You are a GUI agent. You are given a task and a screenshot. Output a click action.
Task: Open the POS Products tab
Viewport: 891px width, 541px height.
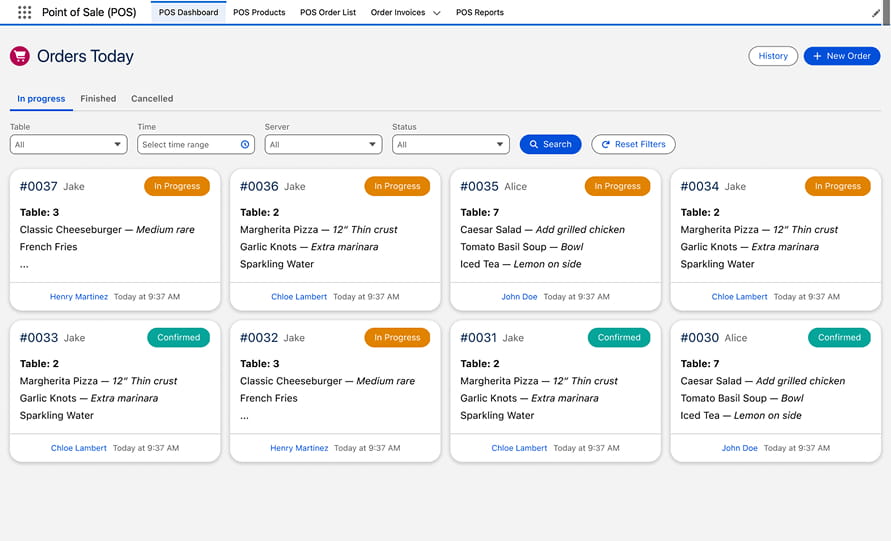point(259,13)
